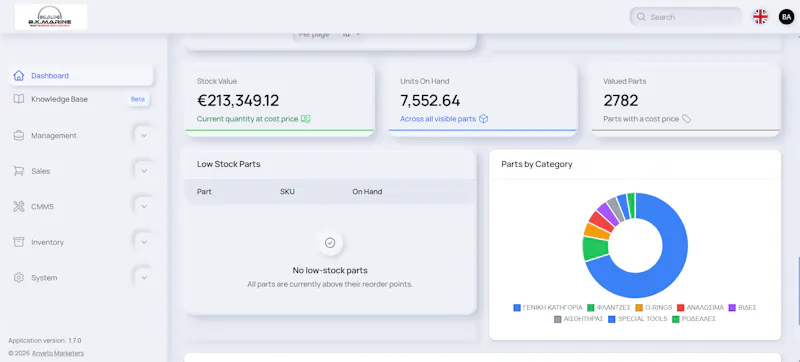Click the 7,552.64 units on hand figure
The height and width of the screenshot is (362, 800).
tap(430, 100)
